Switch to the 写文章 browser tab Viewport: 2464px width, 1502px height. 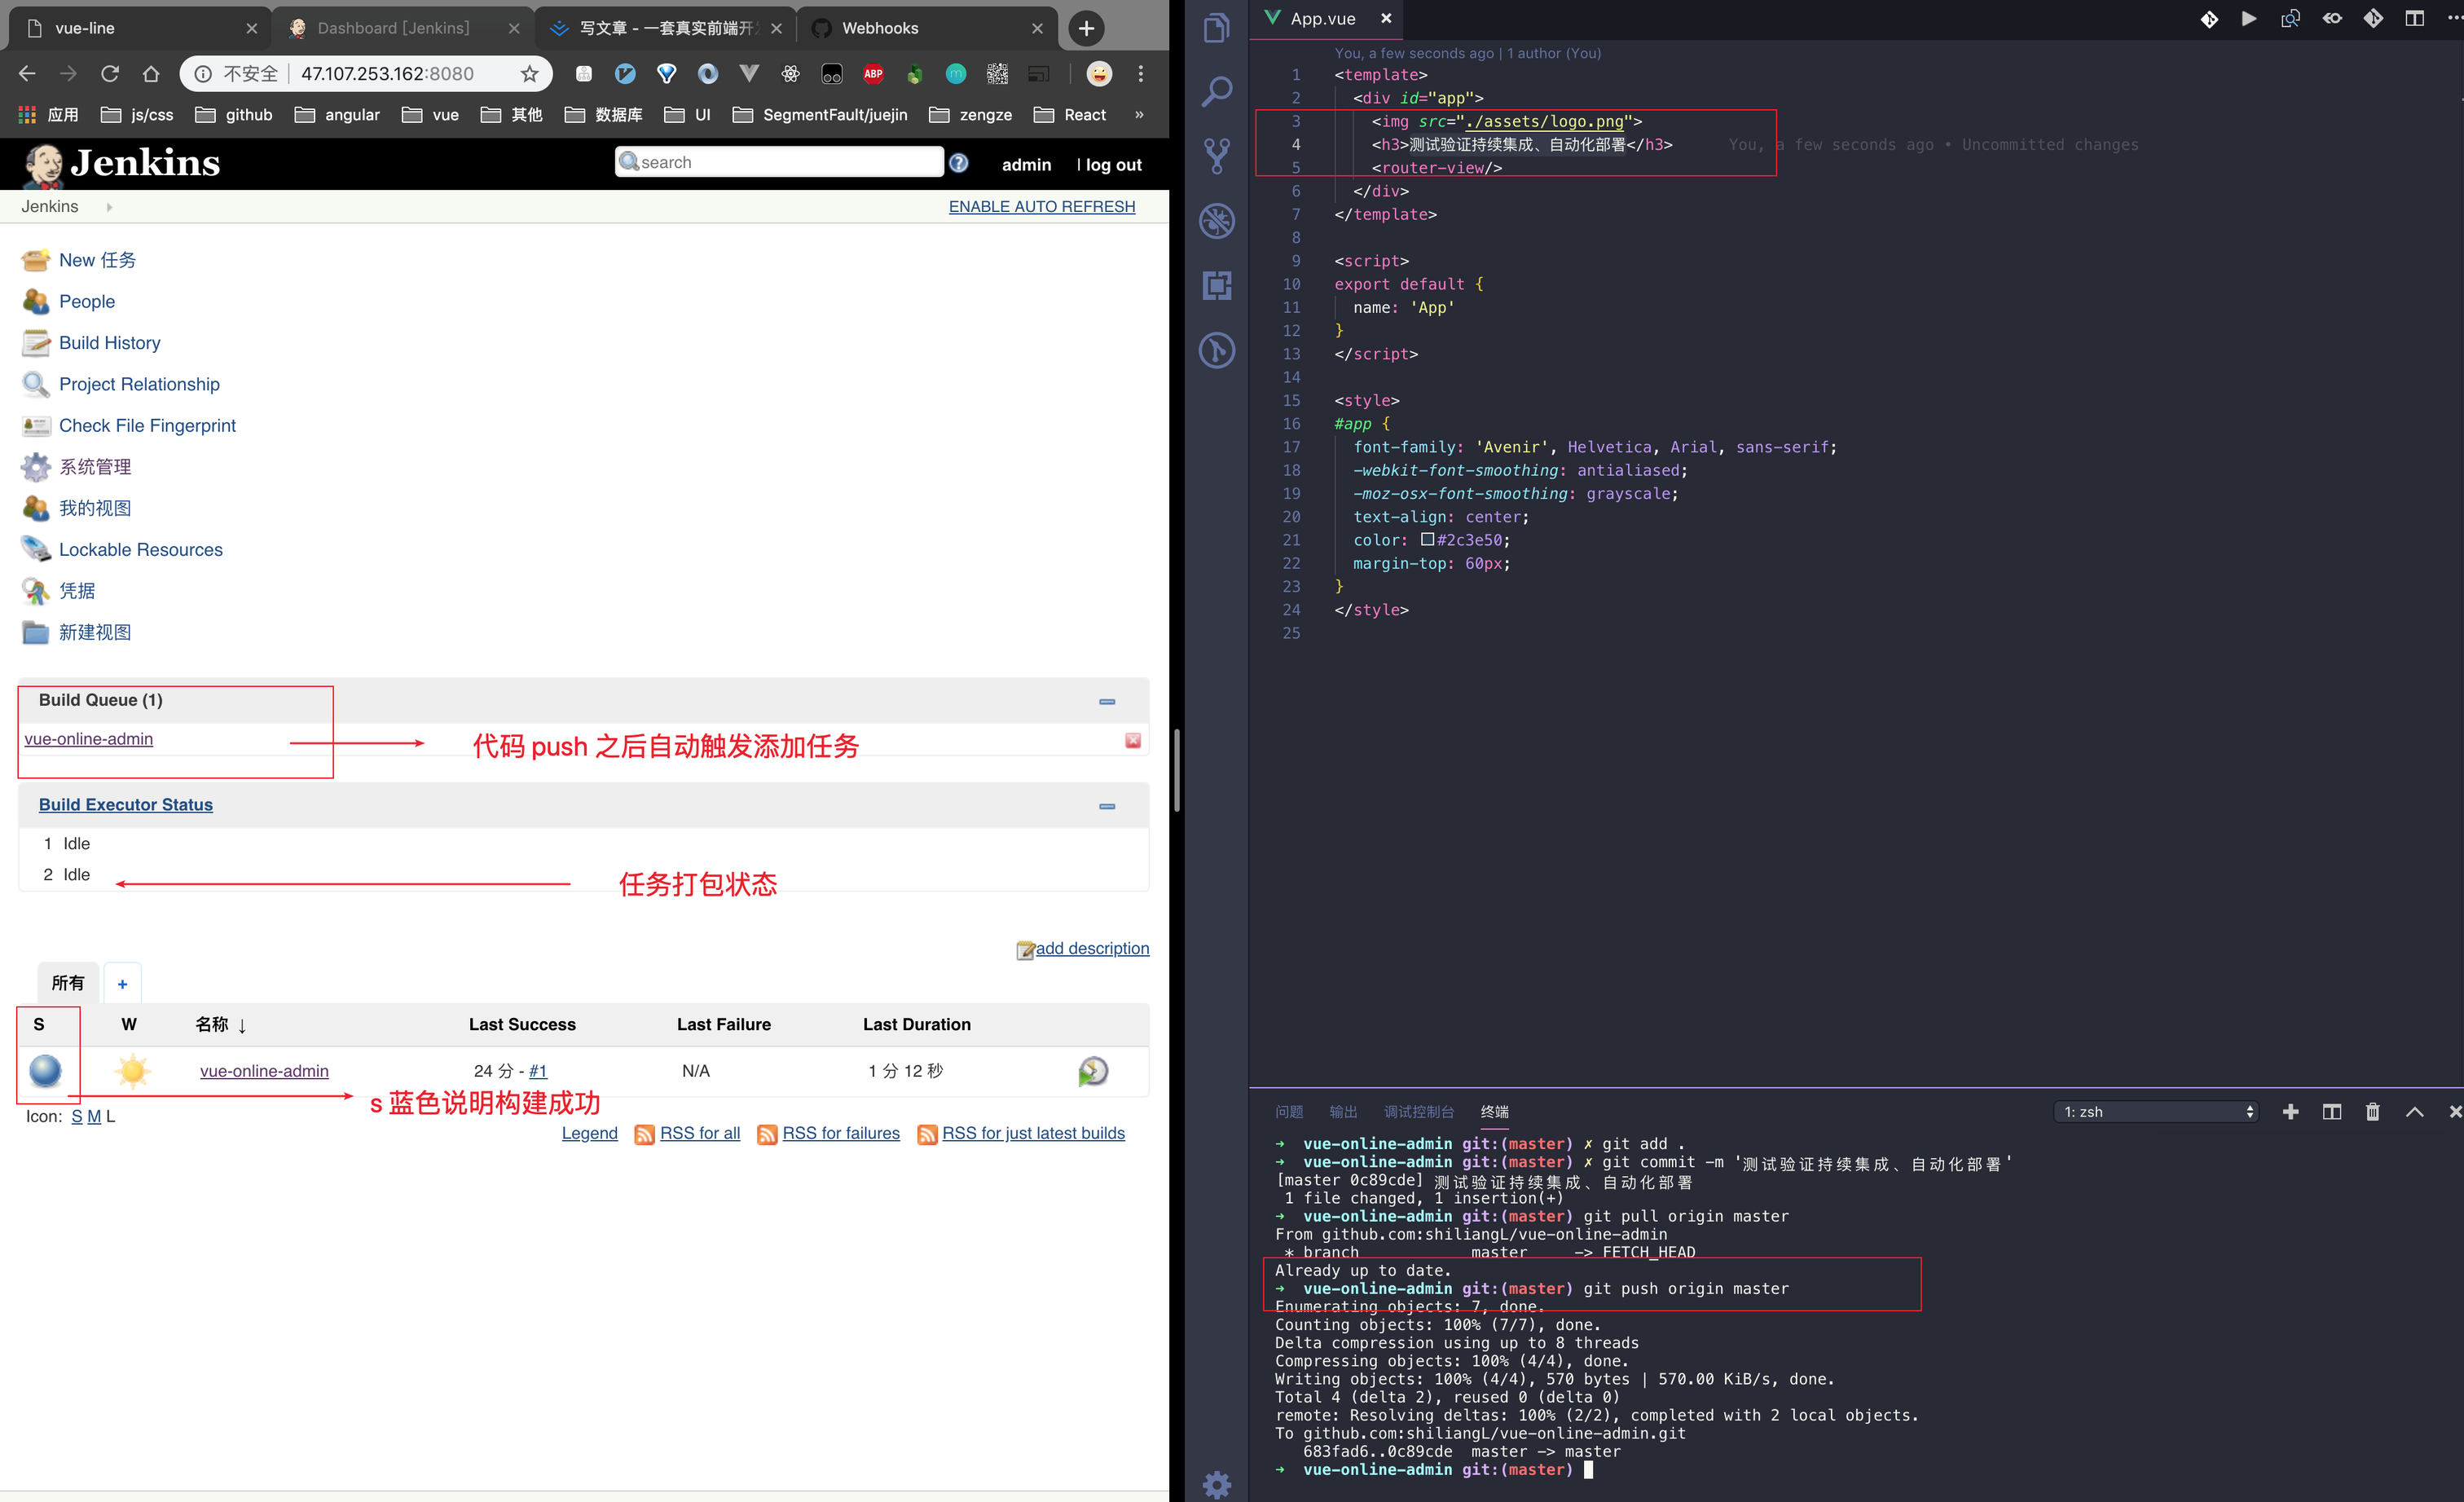(x=664, y=28)
